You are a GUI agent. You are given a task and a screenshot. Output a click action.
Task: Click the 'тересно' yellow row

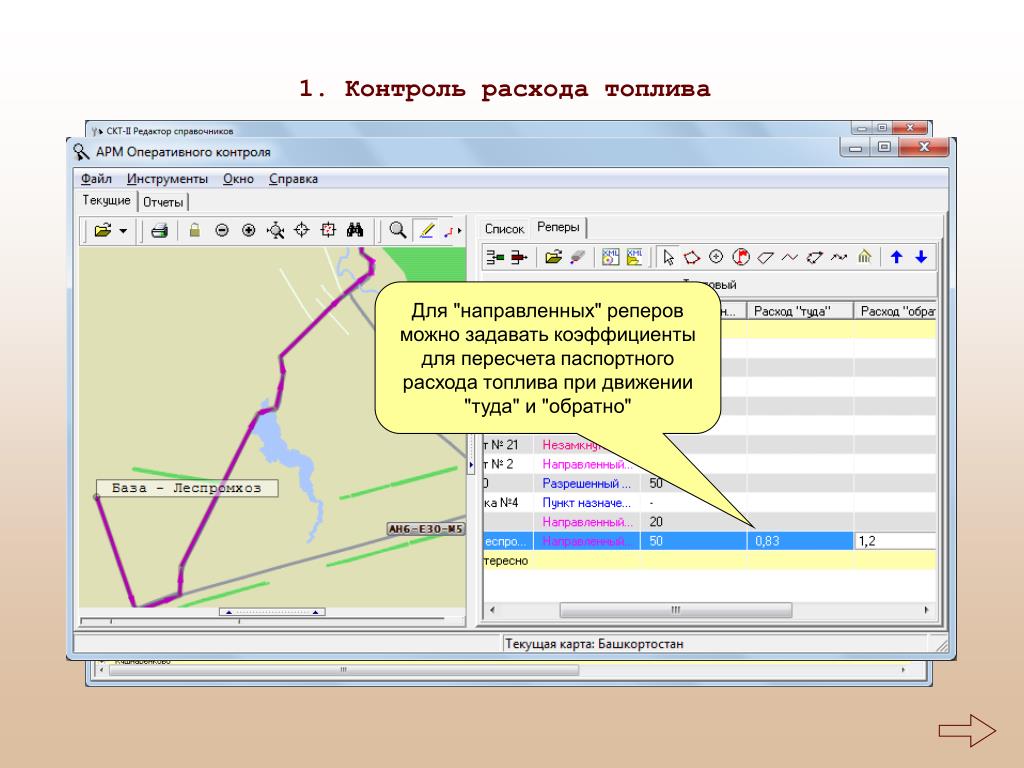[709, 560]
